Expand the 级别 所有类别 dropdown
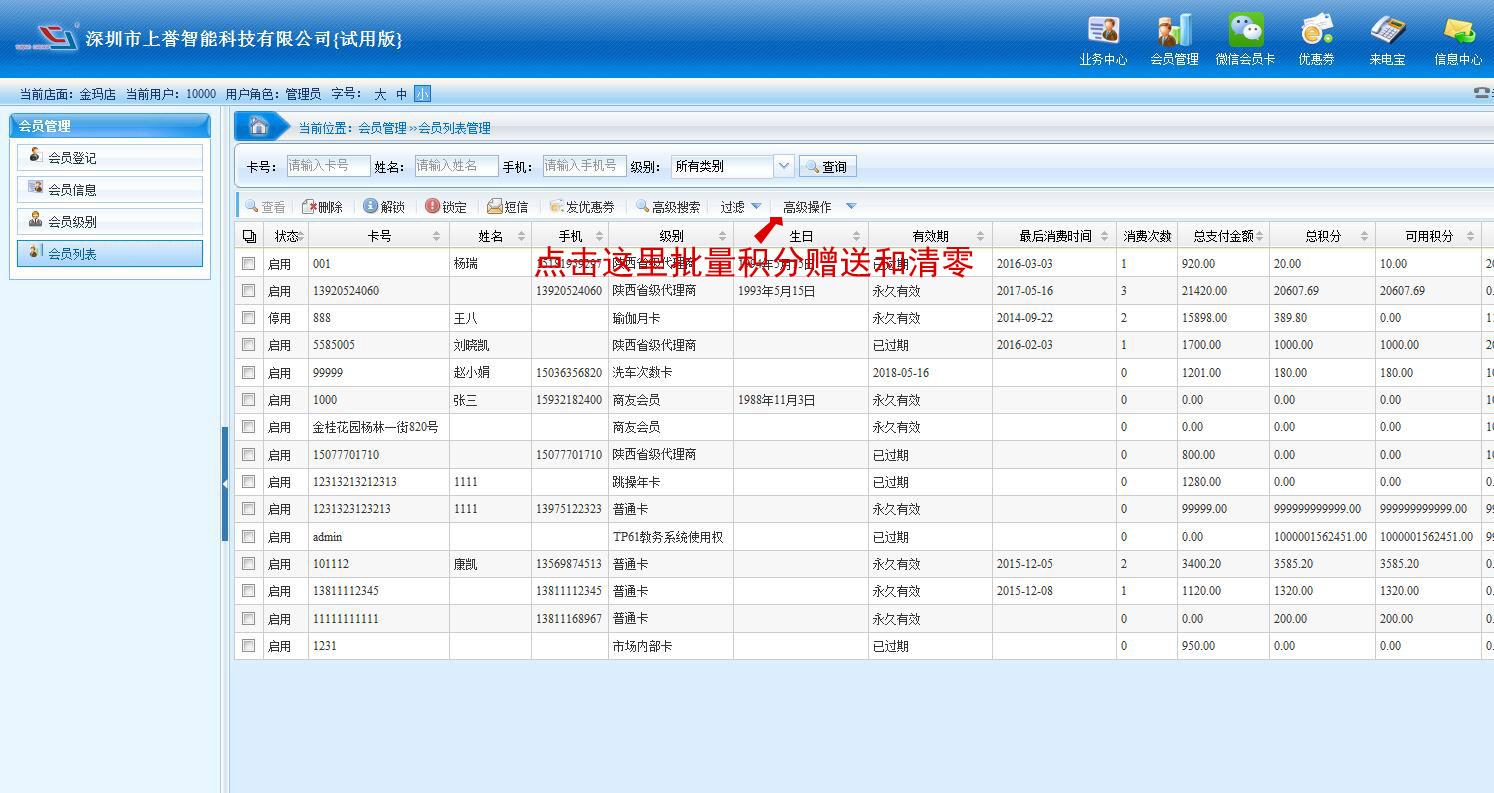Image resolution: width=1494 pixels, height=793 pixels. [x=784, y=166]
